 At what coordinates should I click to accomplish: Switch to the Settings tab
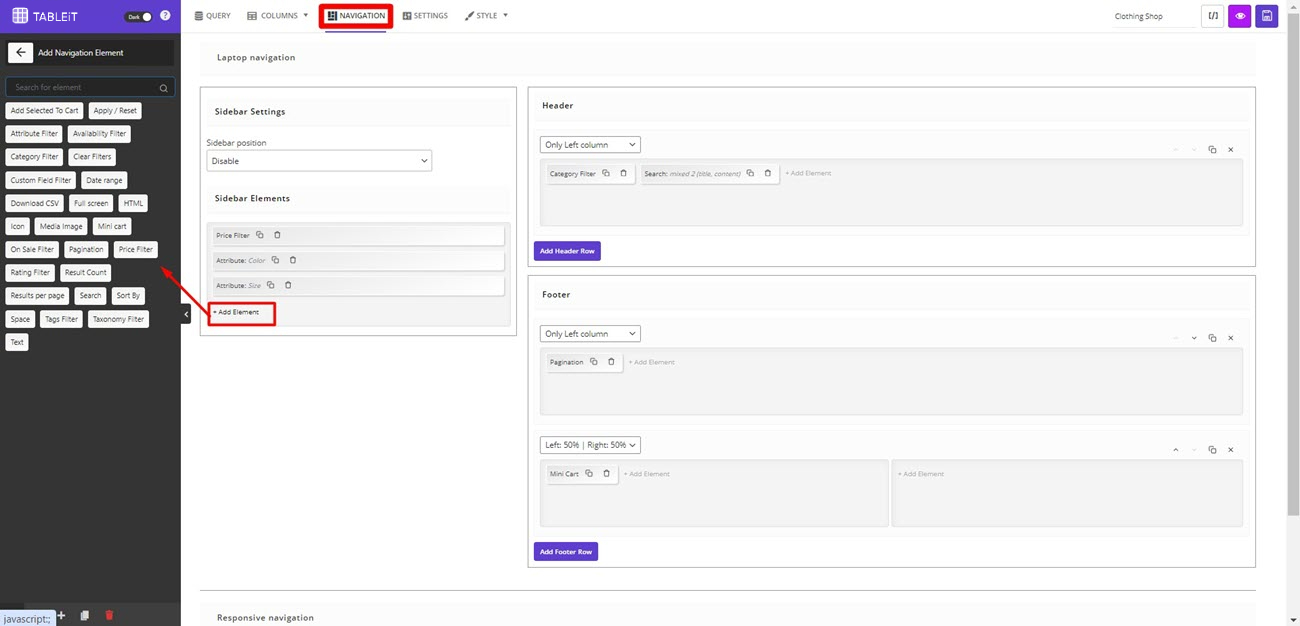(425, 16)
